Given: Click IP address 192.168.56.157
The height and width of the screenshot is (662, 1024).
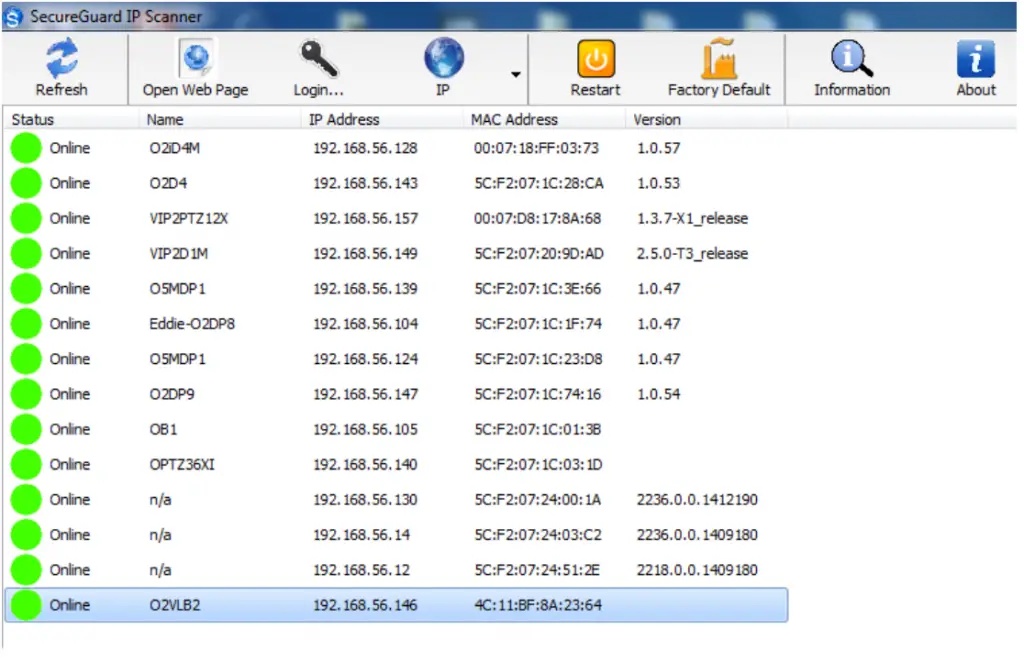Looking at the screenshot, I should [x=365, y=219].
